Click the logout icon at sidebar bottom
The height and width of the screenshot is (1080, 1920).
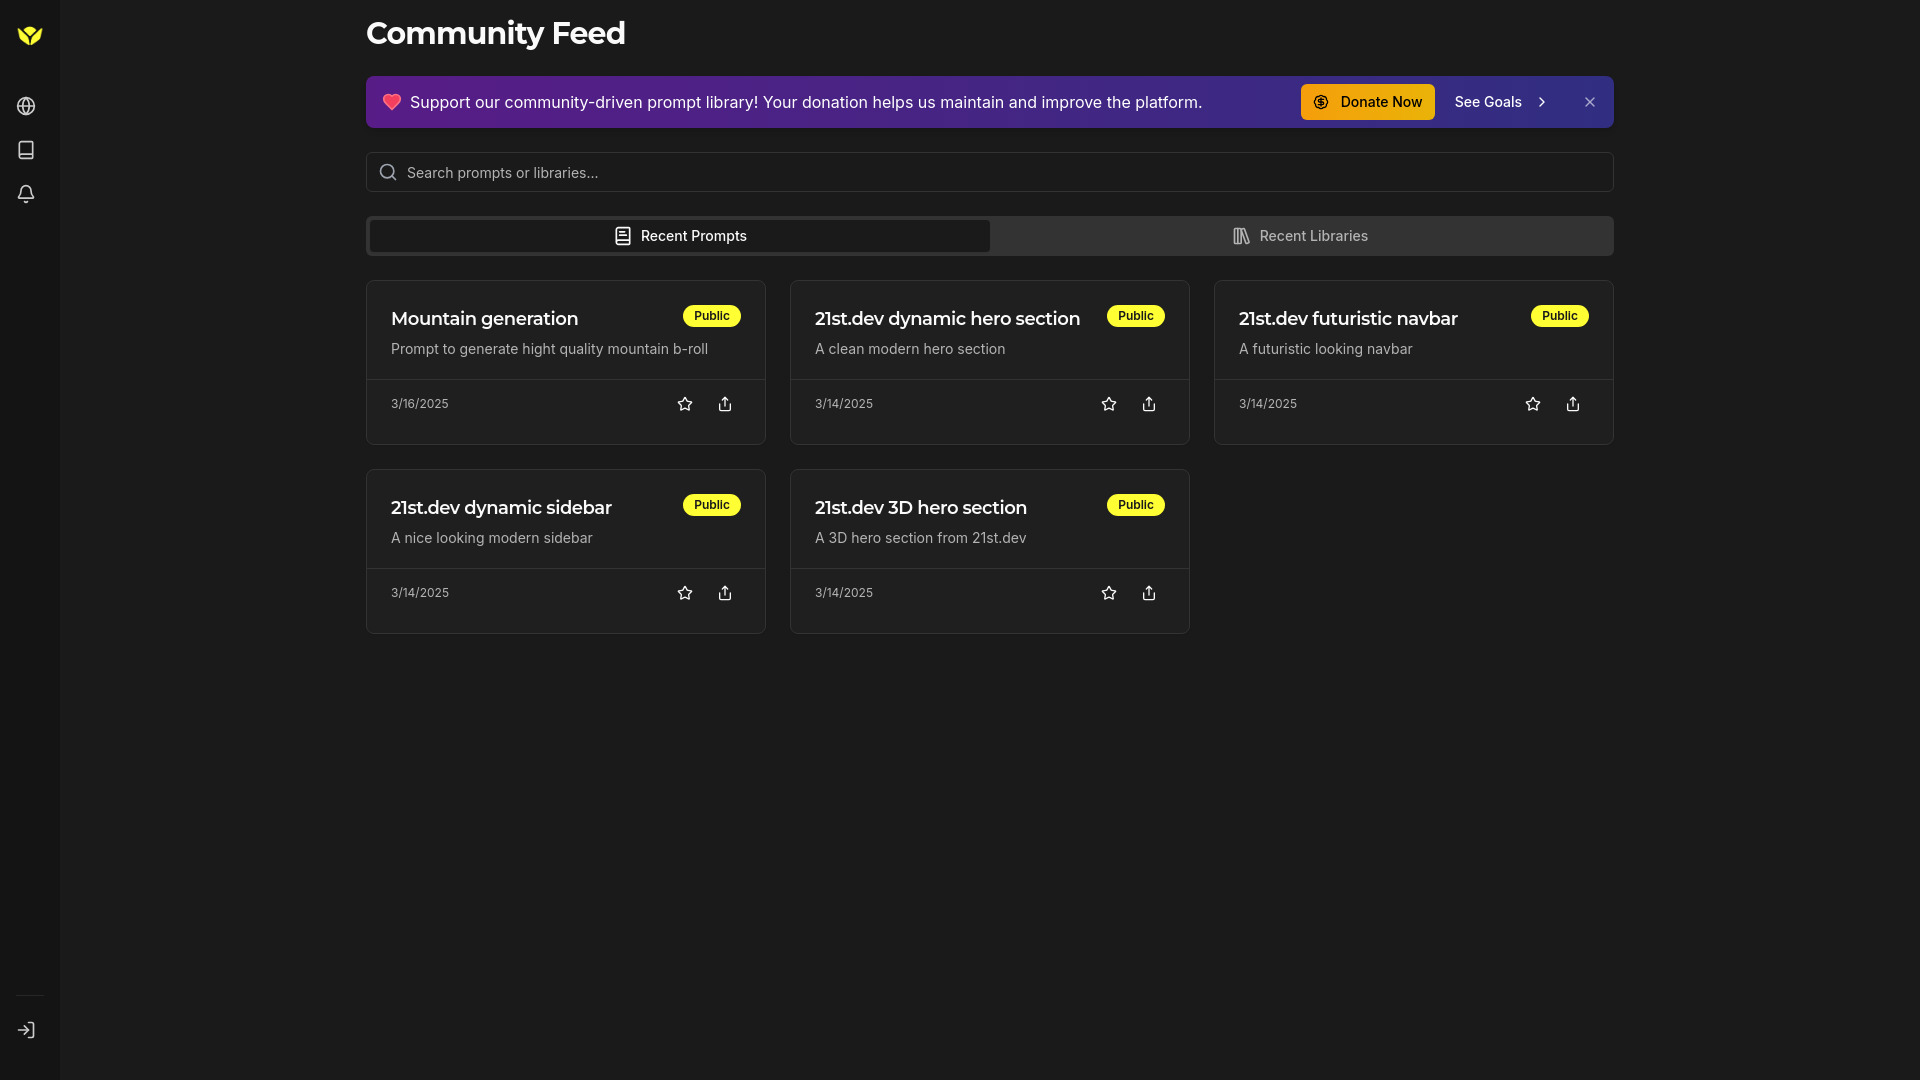tap(26, 1029)
